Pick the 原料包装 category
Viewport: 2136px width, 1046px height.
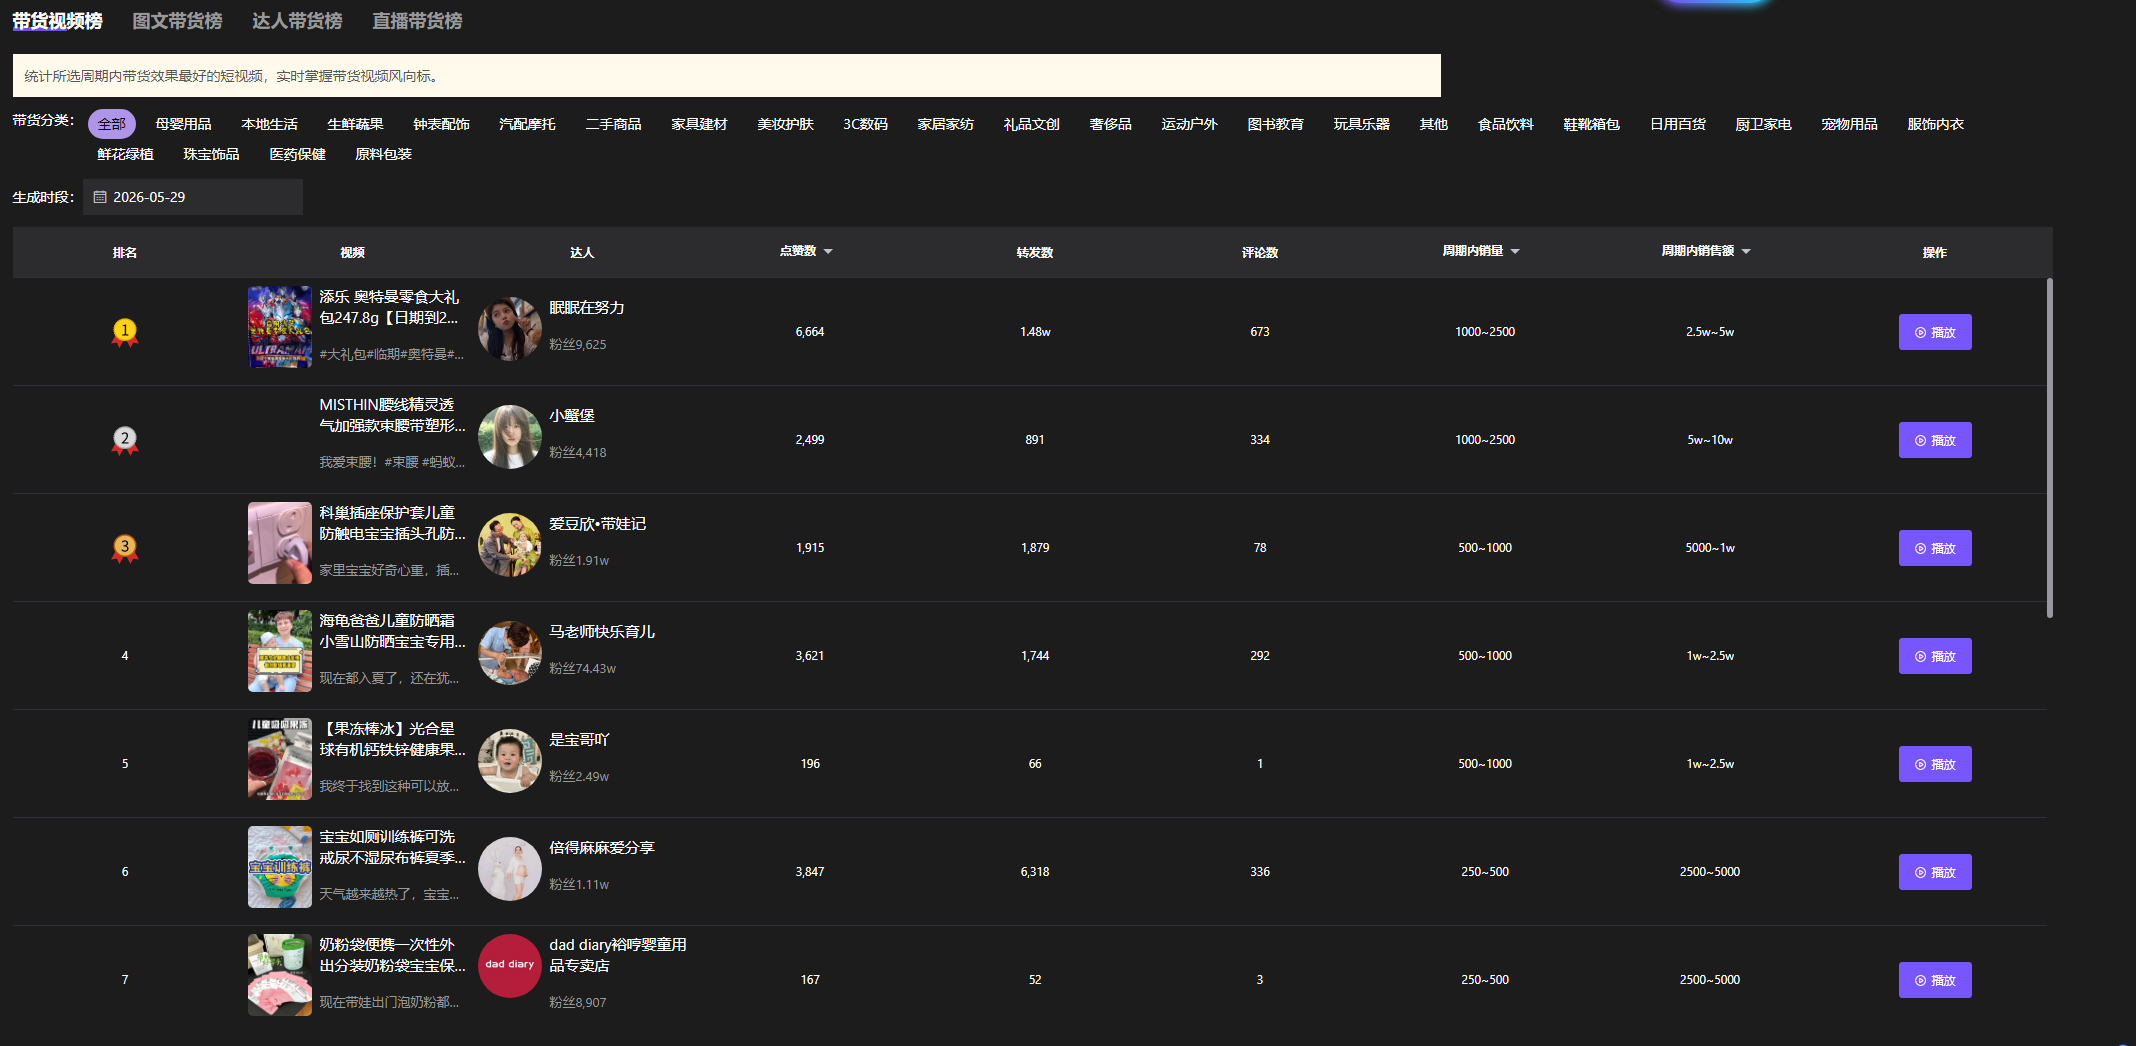click(383, 154)
